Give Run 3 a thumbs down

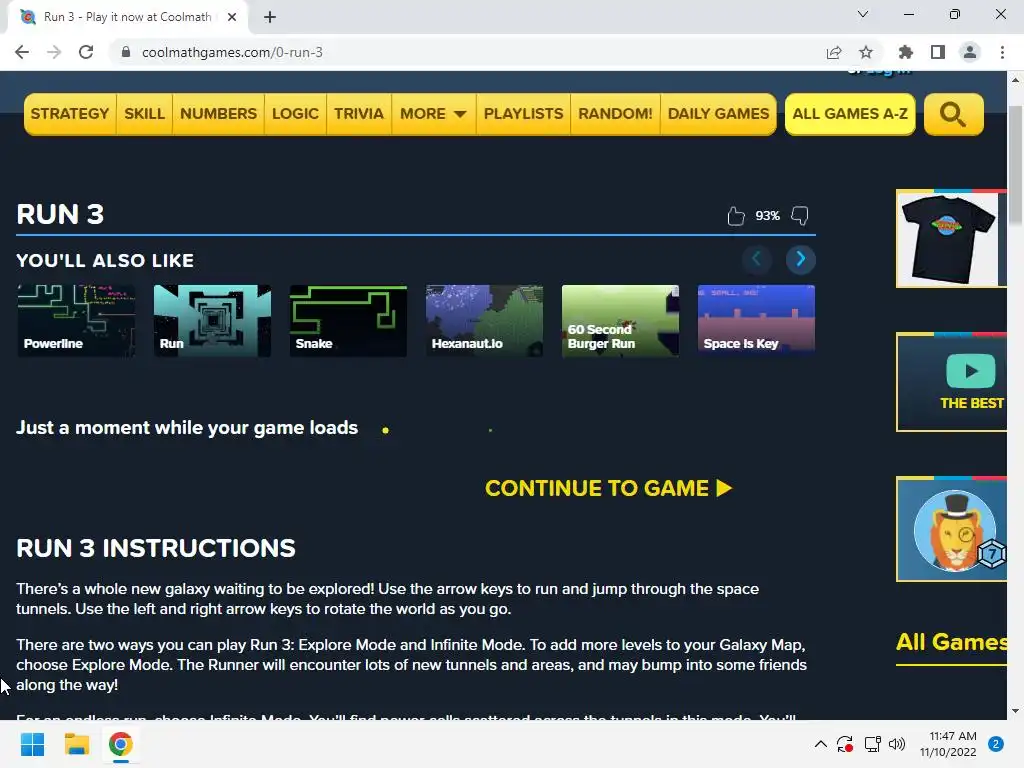click(800, 216)
